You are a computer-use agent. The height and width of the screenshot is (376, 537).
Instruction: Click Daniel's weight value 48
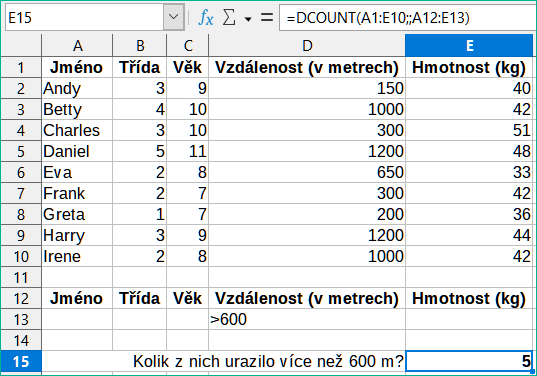pos(469,151)
